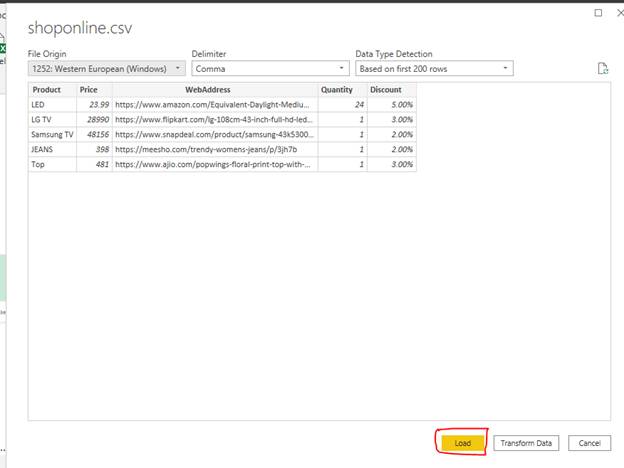Click the Samsung TV 2.00% discount cell
The image size is (624, 468).
point(392,135)
